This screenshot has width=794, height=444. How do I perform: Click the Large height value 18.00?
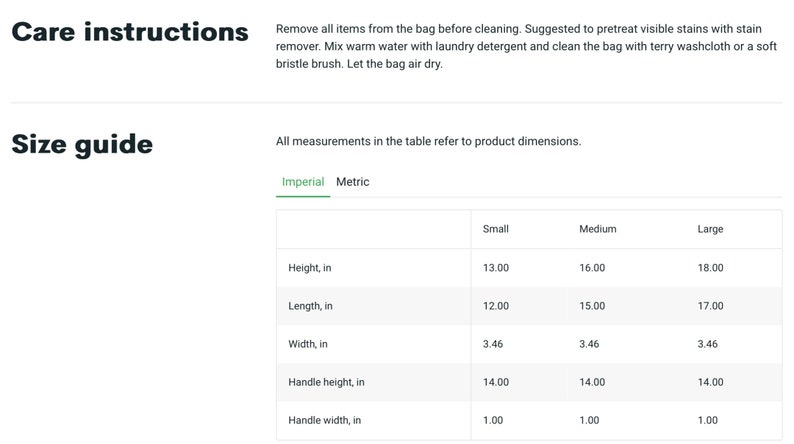pyautogui.click(x=710, y=268)
